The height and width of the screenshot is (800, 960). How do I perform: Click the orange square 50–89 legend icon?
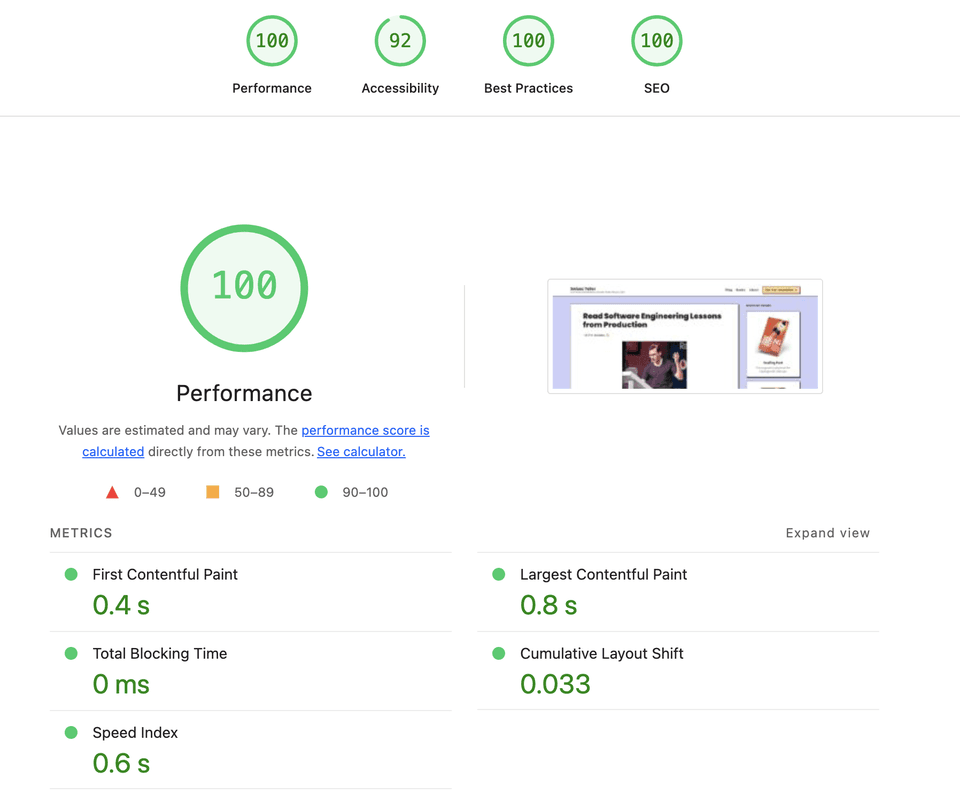[212, 492]
